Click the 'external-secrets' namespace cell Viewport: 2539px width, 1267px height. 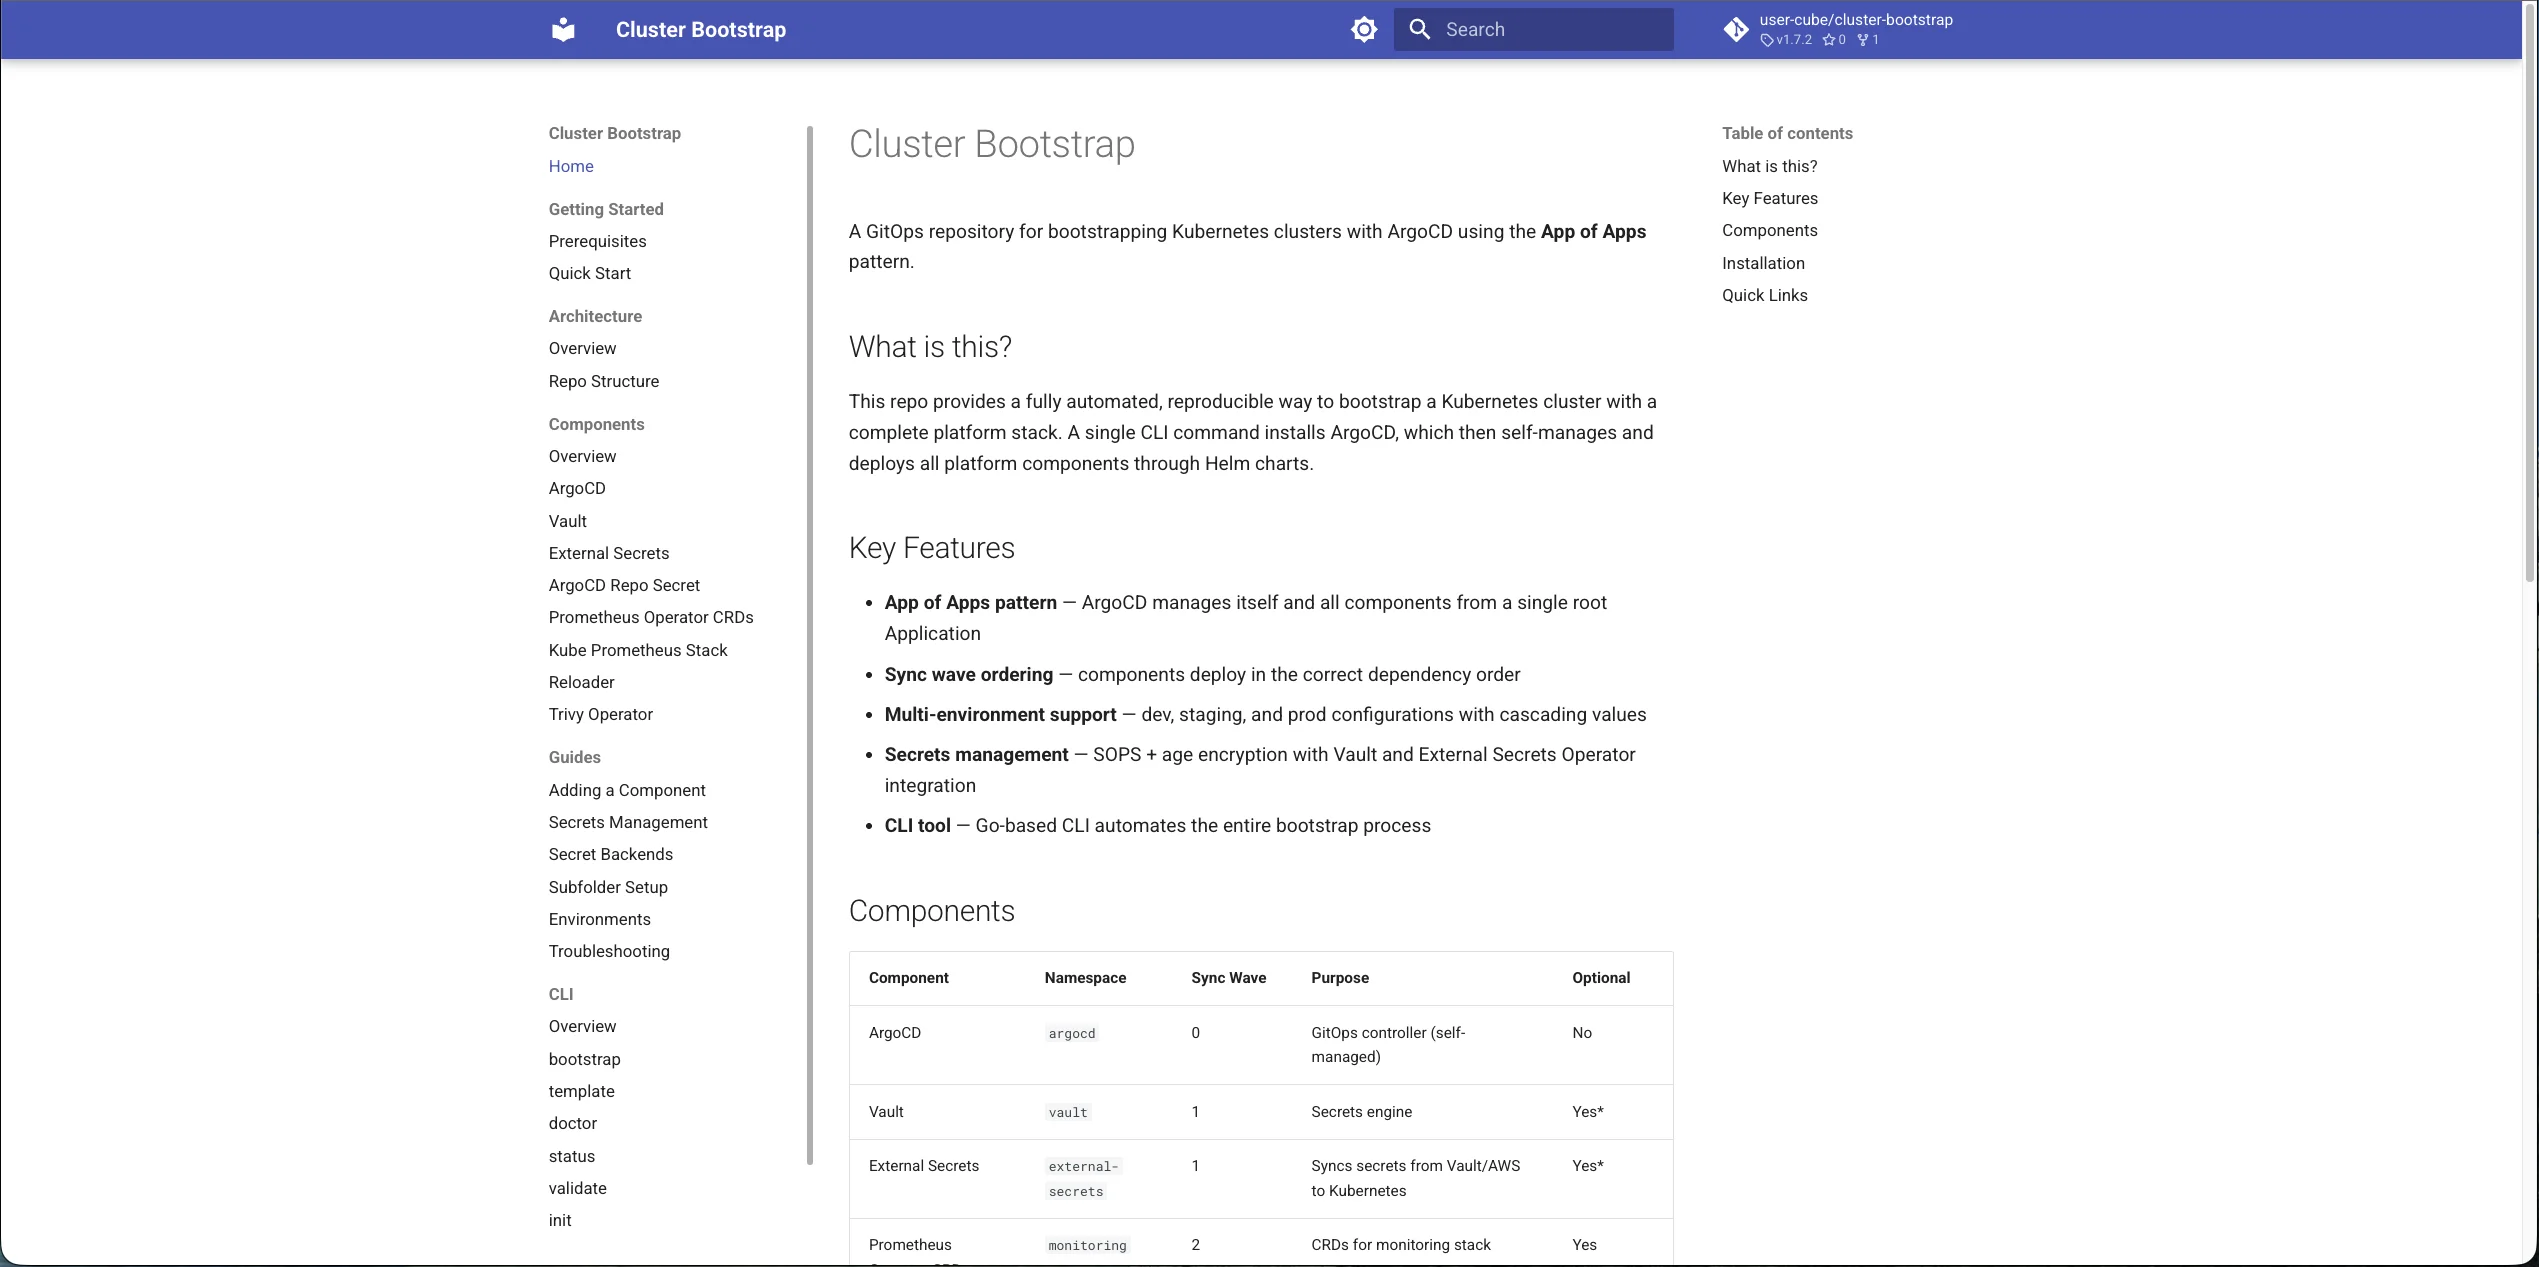tap(1083, 1178)
